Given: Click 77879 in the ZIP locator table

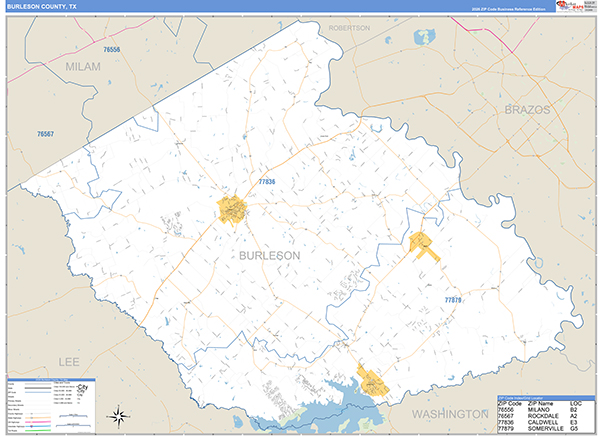Looking at the screenshot, I should [x=506, y=429].
